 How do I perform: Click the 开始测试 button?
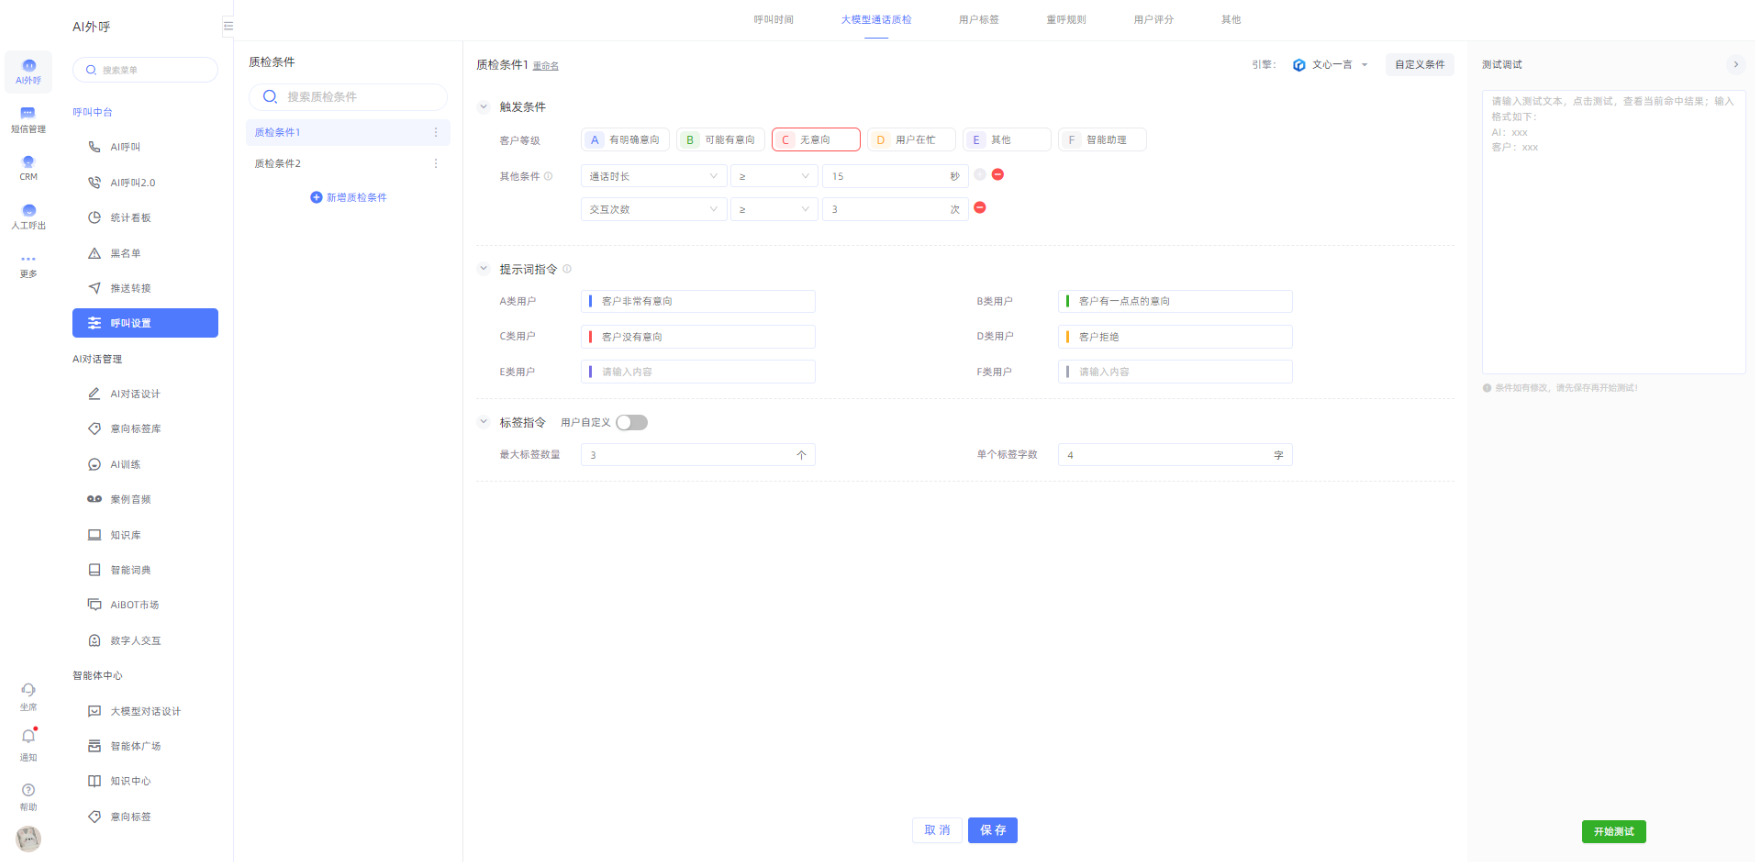point(1613,832)
